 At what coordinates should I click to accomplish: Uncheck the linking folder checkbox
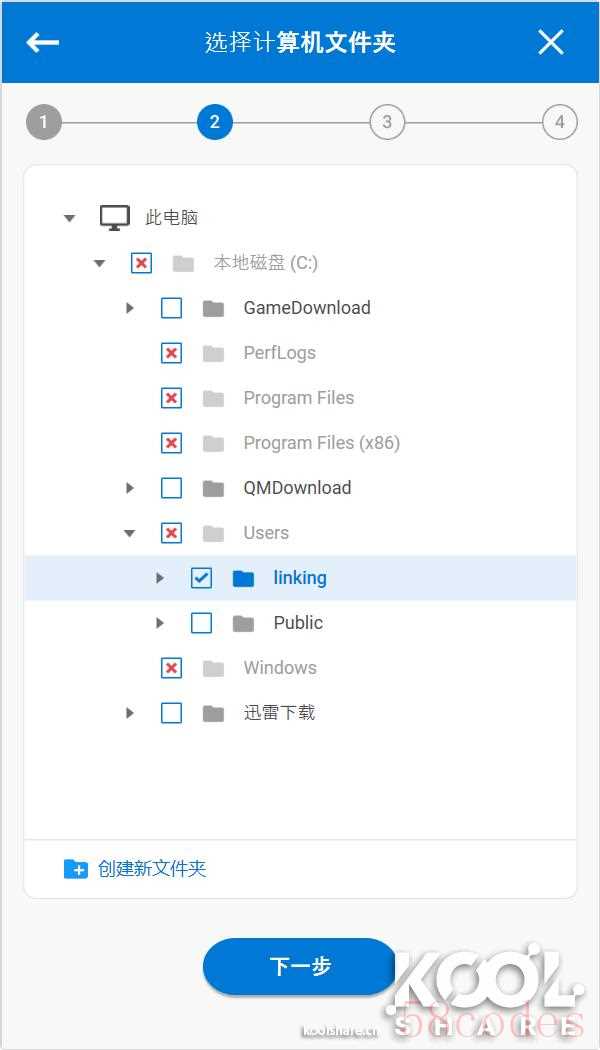(x=201, y=578)
